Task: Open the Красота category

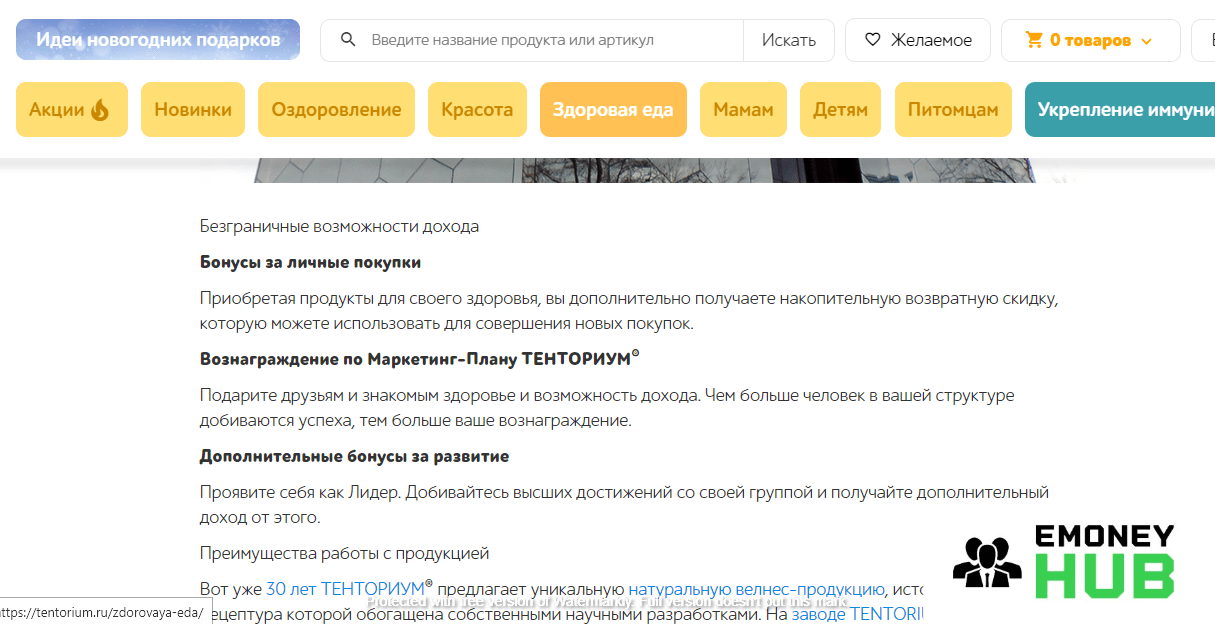Action: pyautogui.click(x=477, y=110)
